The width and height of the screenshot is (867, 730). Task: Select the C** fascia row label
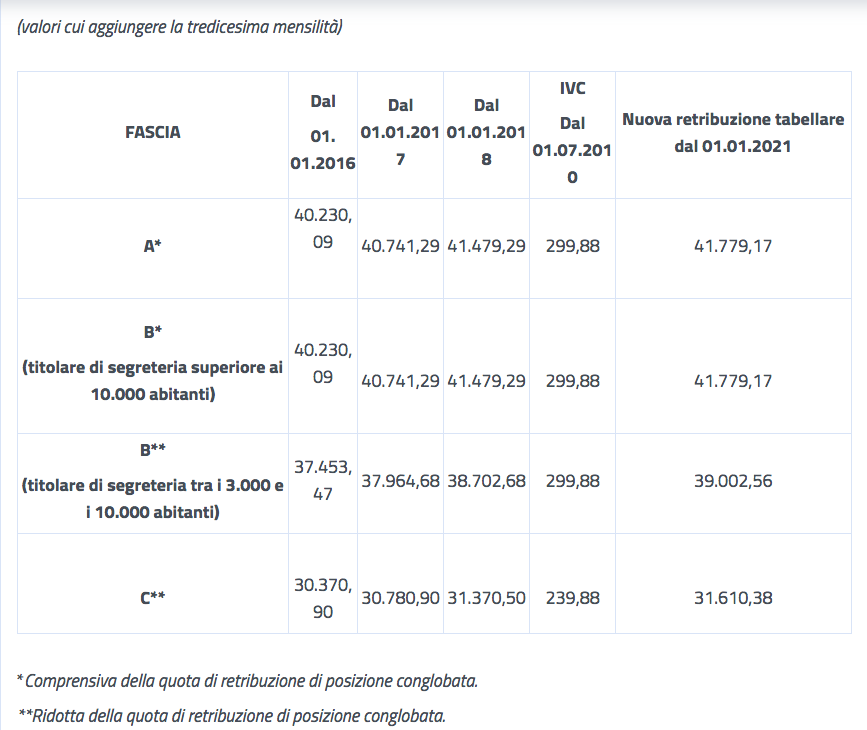click(153, 598)
